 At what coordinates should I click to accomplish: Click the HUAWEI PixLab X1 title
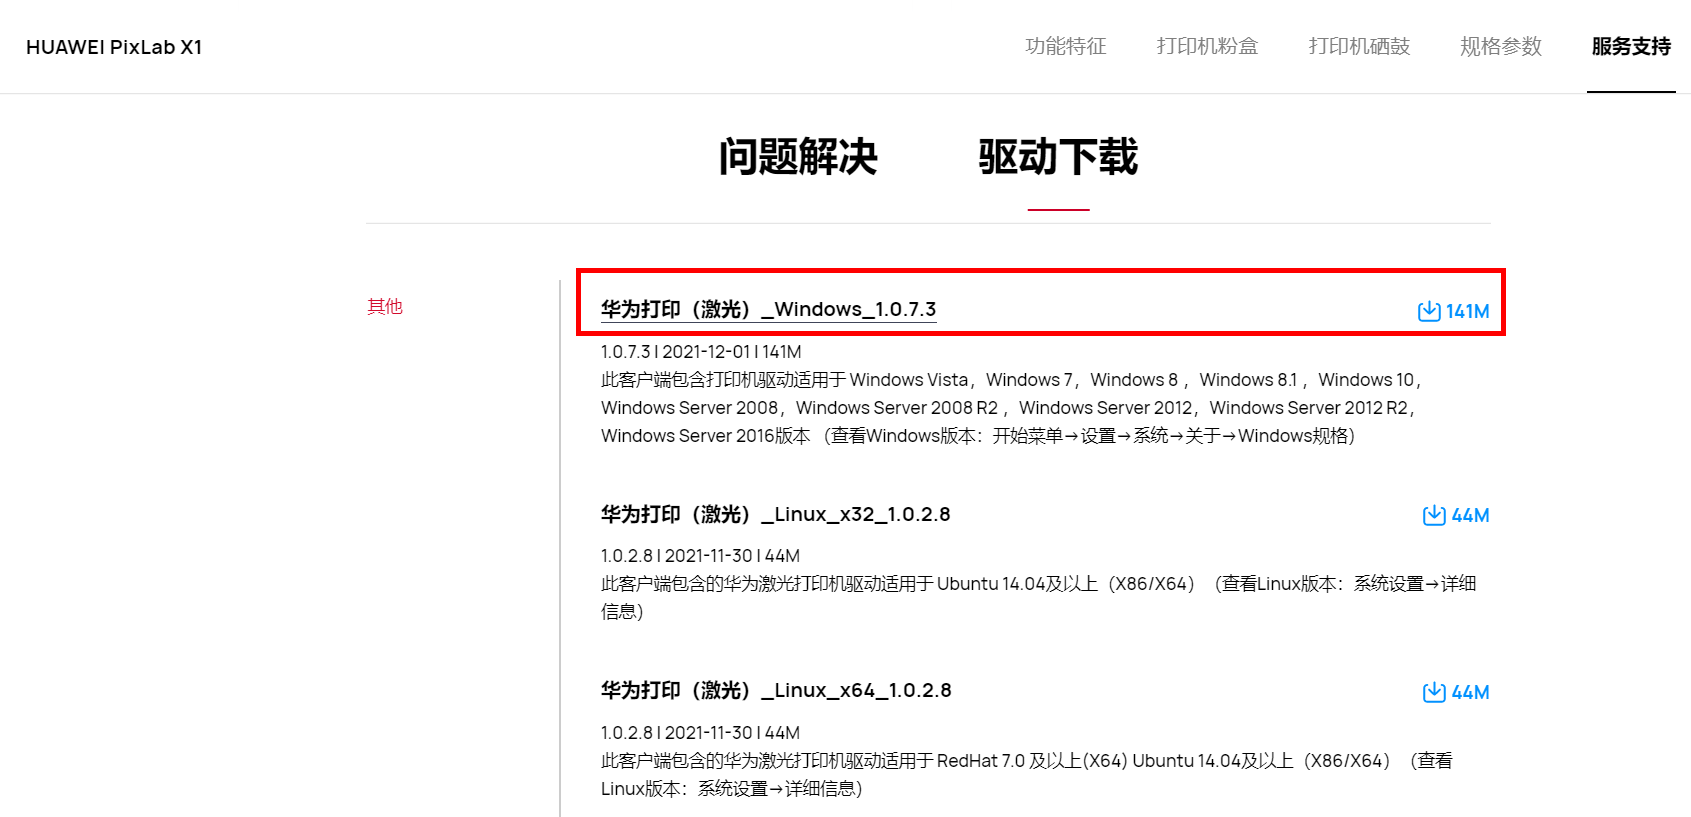114,47
